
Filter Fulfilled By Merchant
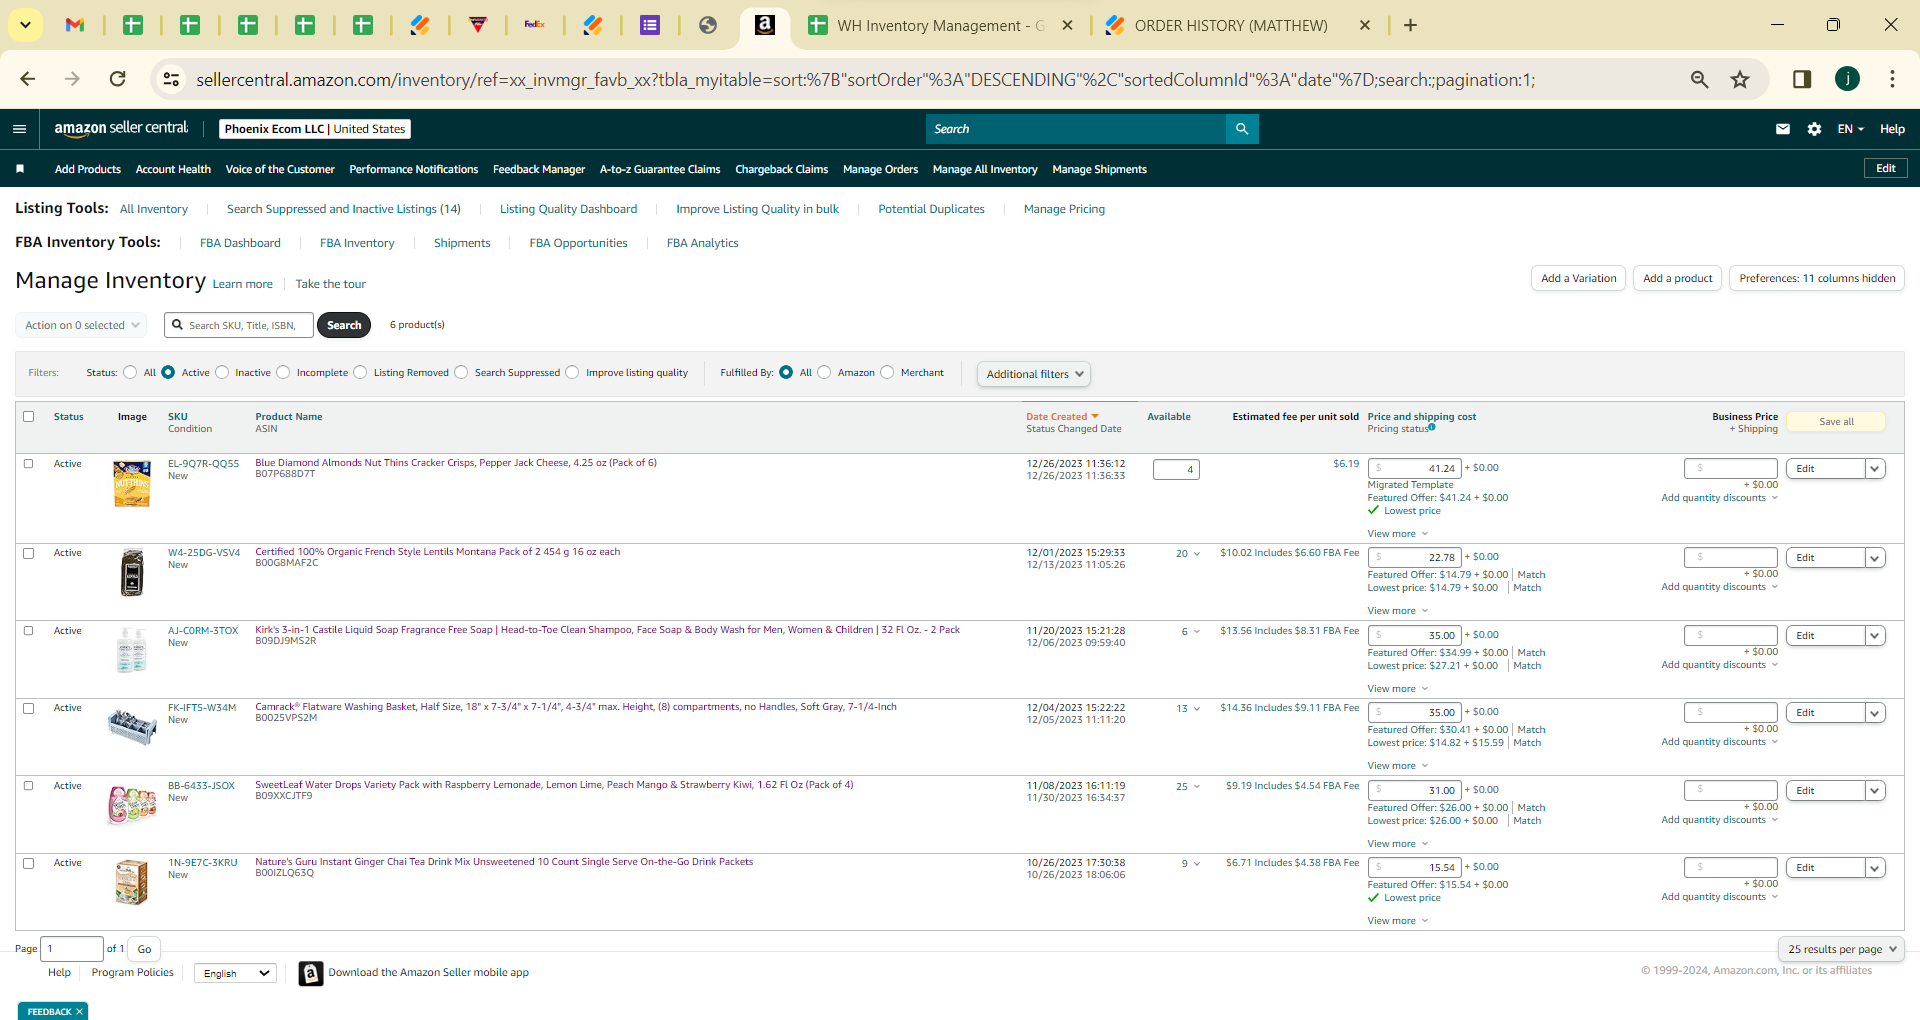pos(887,373)
